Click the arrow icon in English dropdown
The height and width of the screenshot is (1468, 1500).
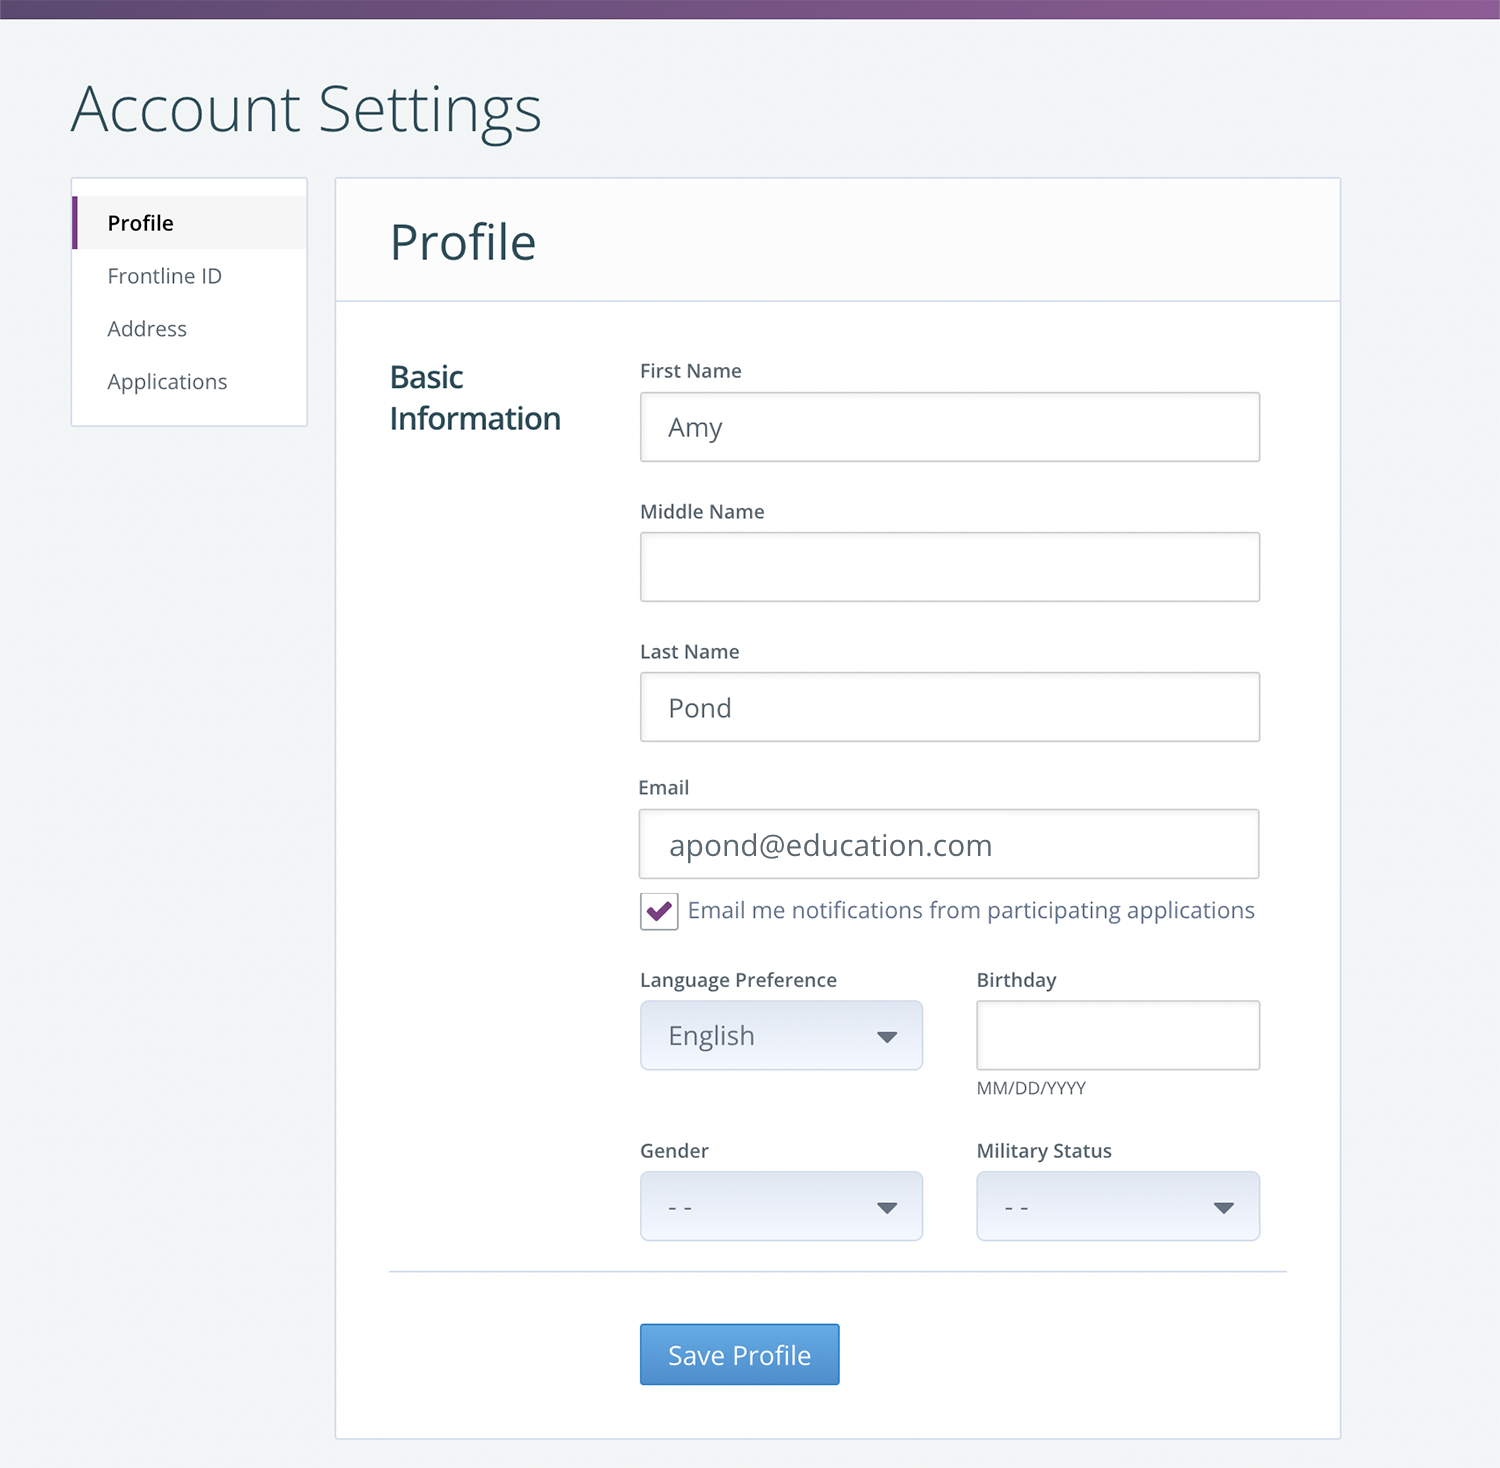coord(887,1037)
